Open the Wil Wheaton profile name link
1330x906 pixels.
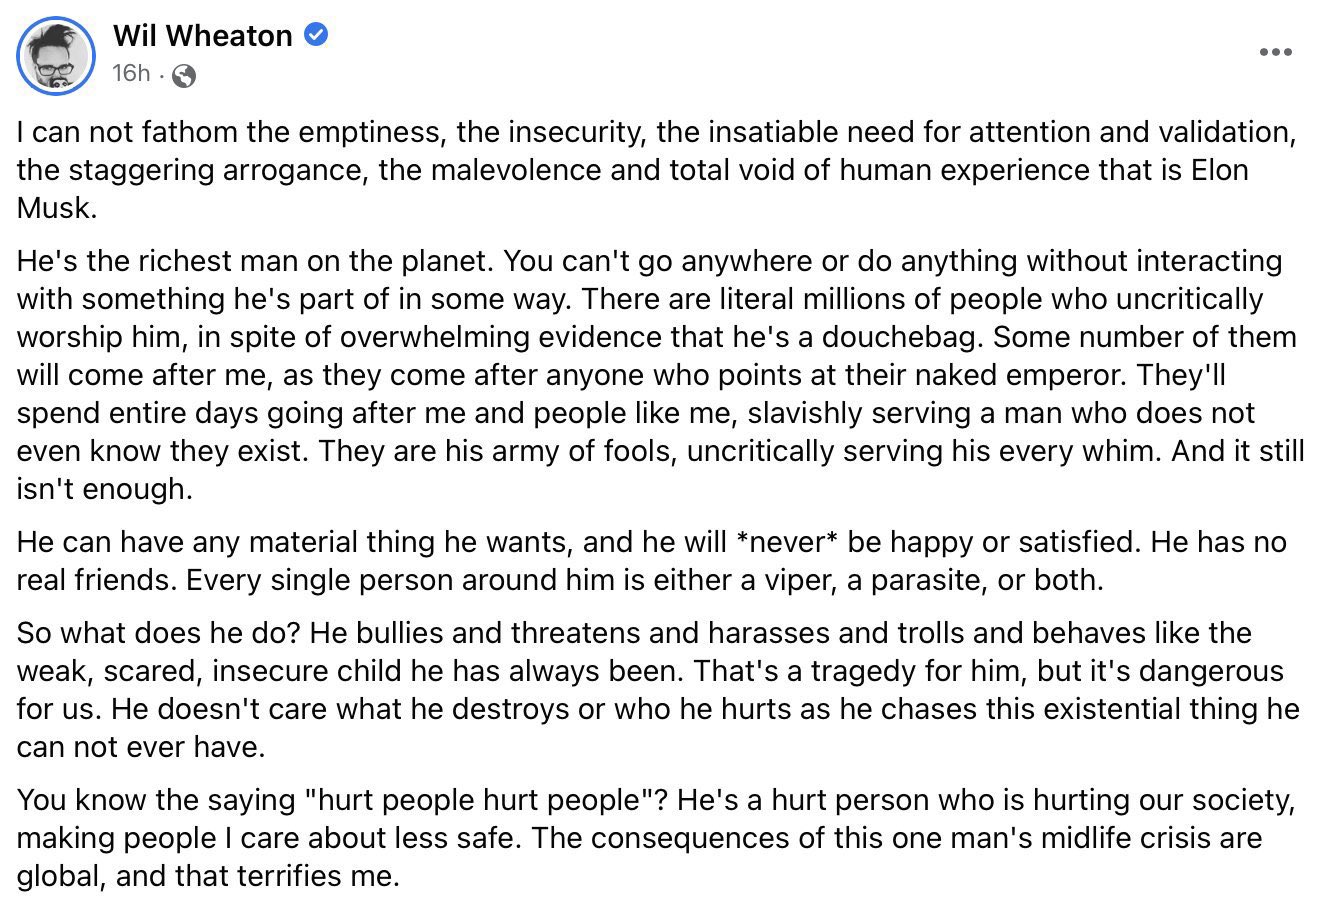tap(203, 36)
